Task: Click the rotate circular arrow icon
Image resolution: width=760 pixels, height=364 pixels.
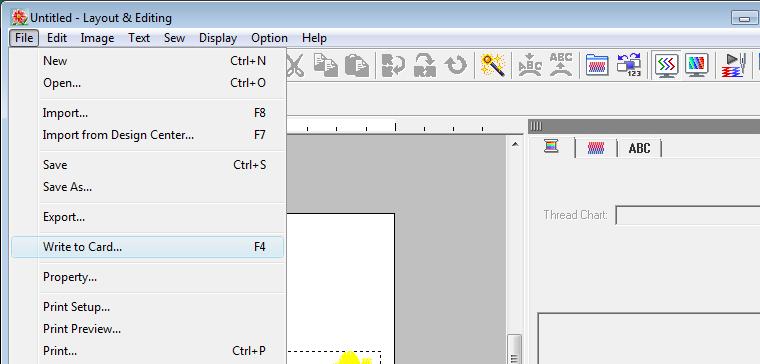Action: [x=456, y=65]
